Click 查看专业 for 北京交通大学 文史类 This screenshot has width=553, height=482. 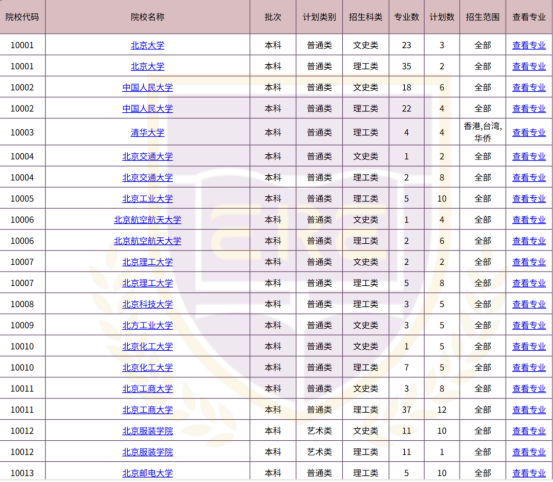[529, 156]
